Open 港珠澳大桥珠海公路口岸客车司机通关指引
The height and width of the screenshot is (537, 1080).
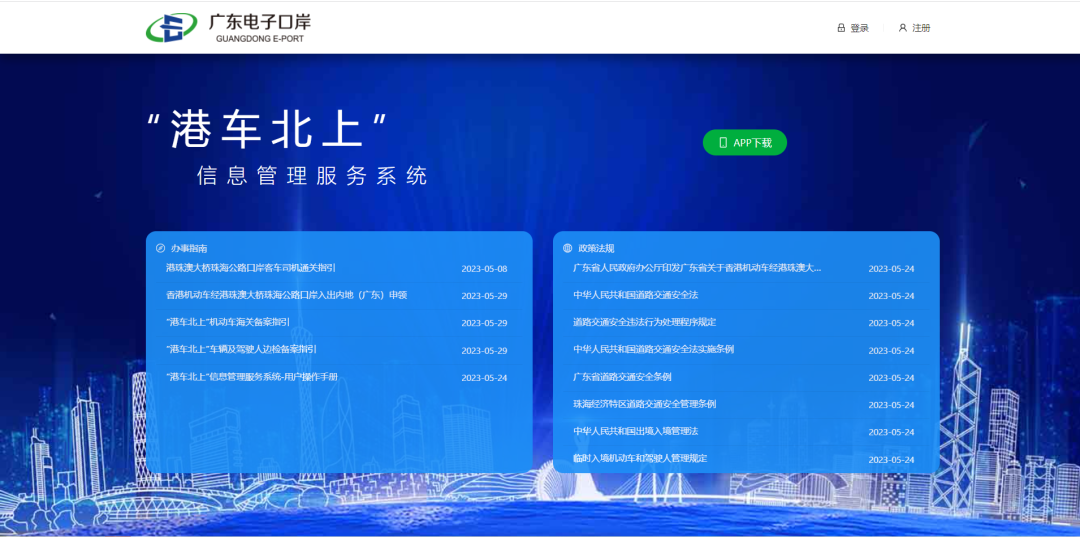click(251, 268)
